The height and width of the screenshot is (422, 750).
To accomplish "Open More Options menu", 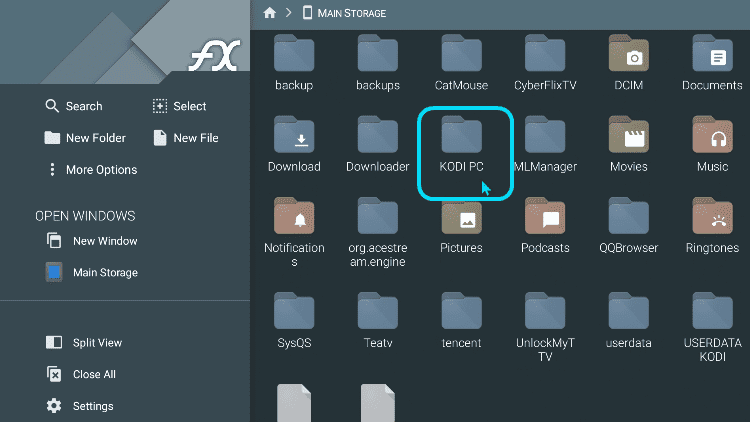I will (x=92, y=169).
